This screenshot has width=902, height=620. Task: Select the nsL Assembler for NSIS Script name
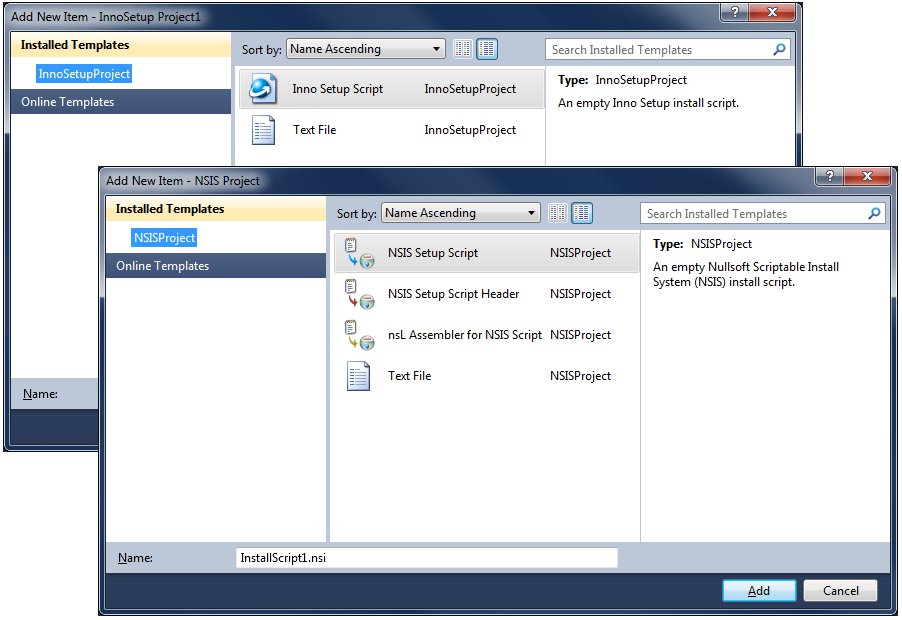tap(465, 335)
